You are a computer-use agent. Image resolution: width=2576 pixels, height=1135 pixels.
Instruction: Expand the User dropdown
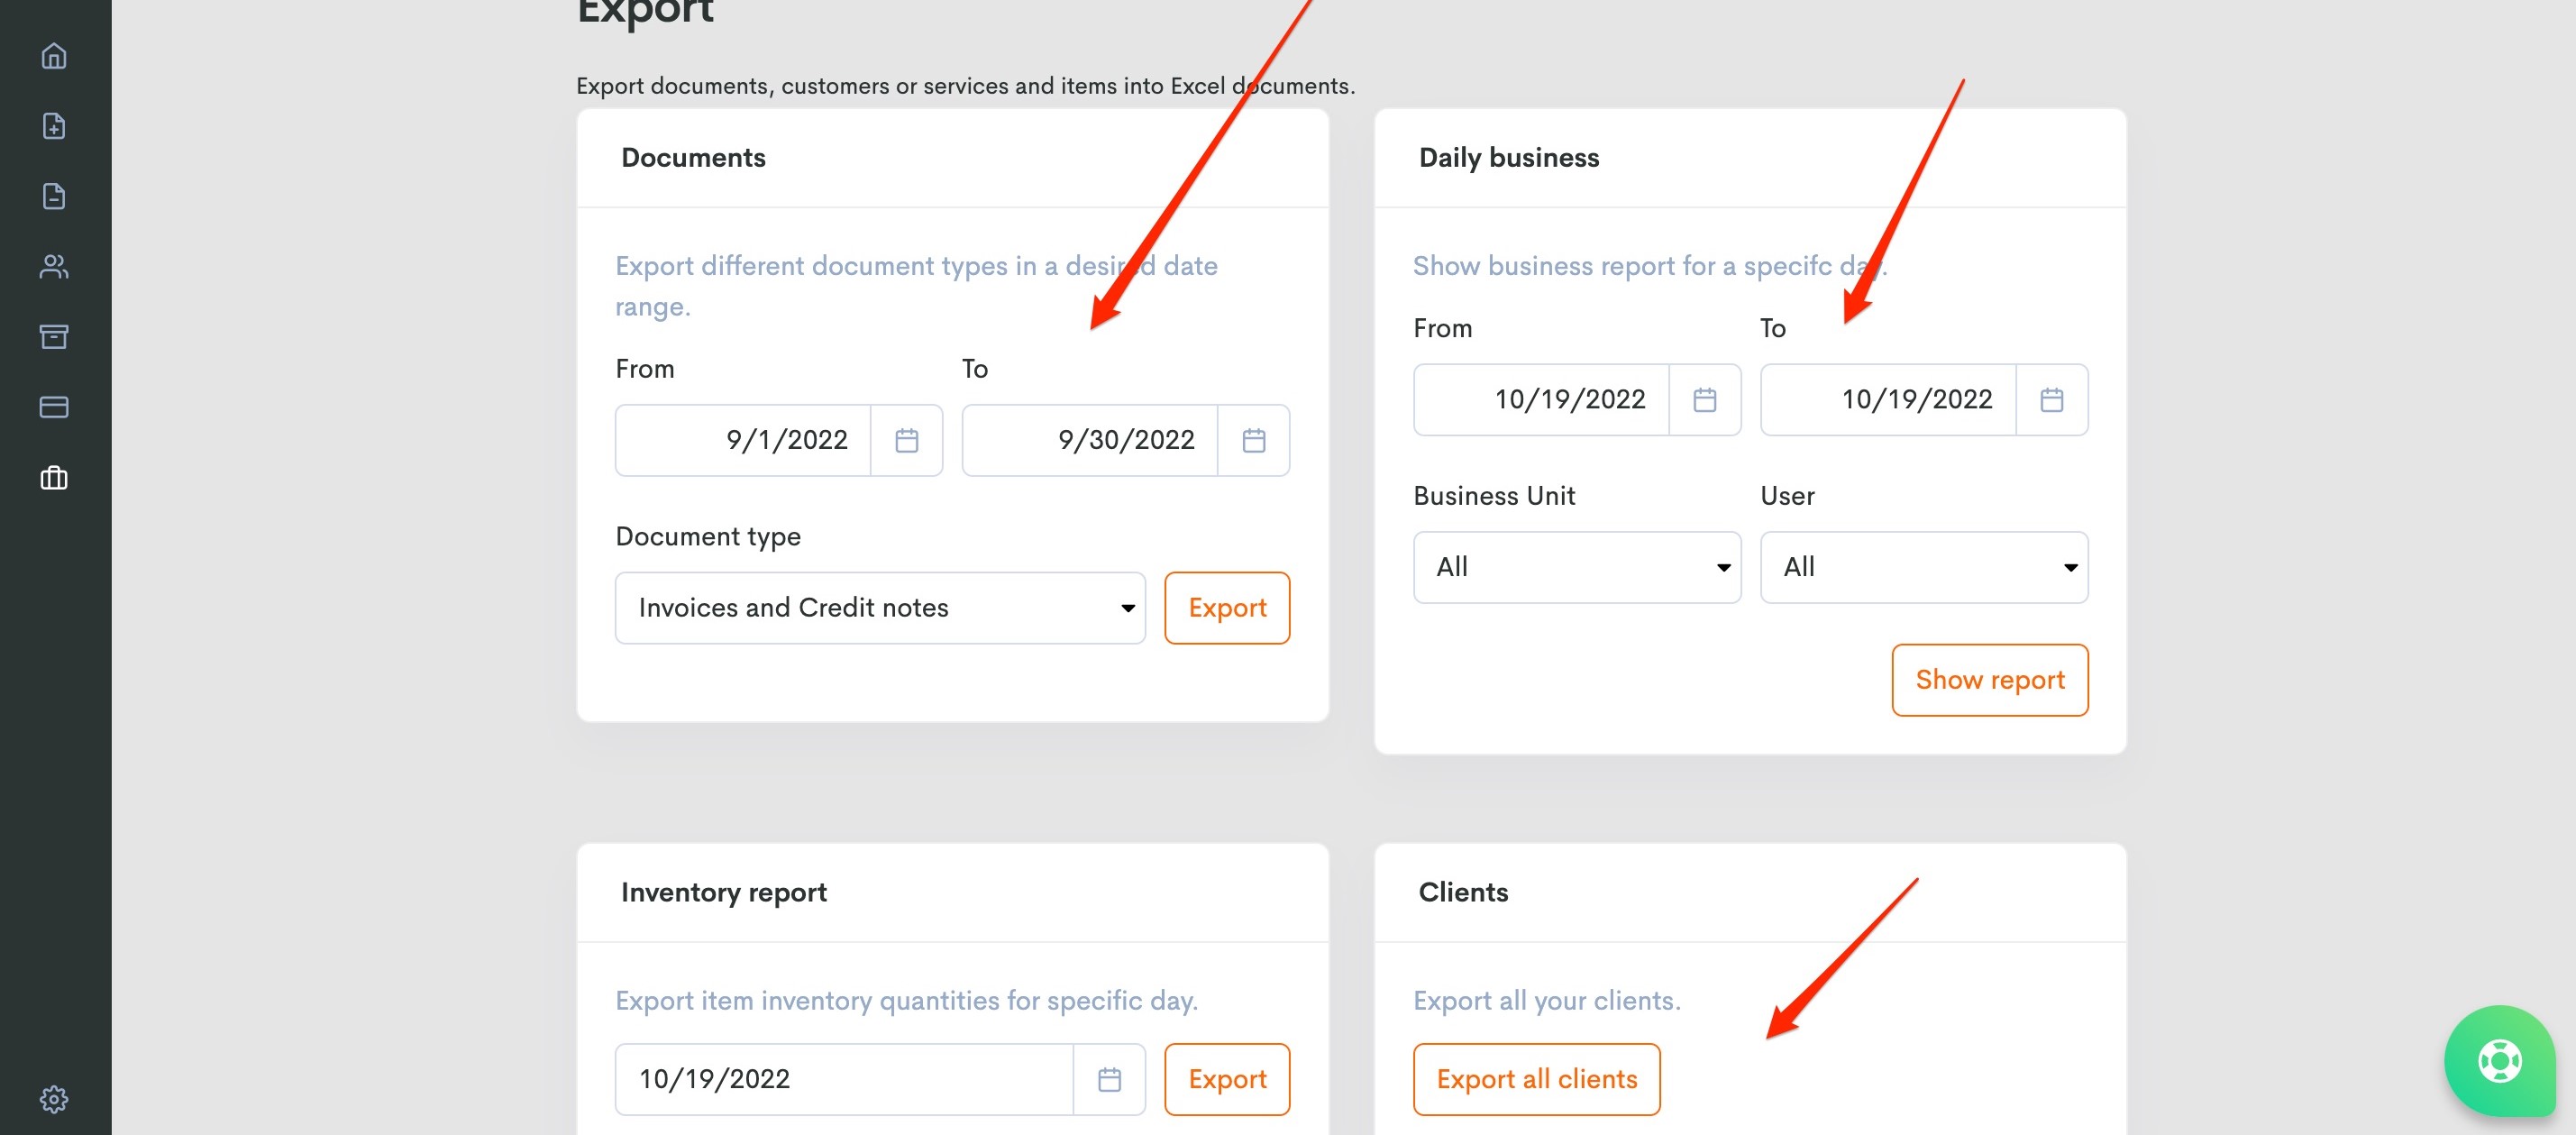(1924, 567)
